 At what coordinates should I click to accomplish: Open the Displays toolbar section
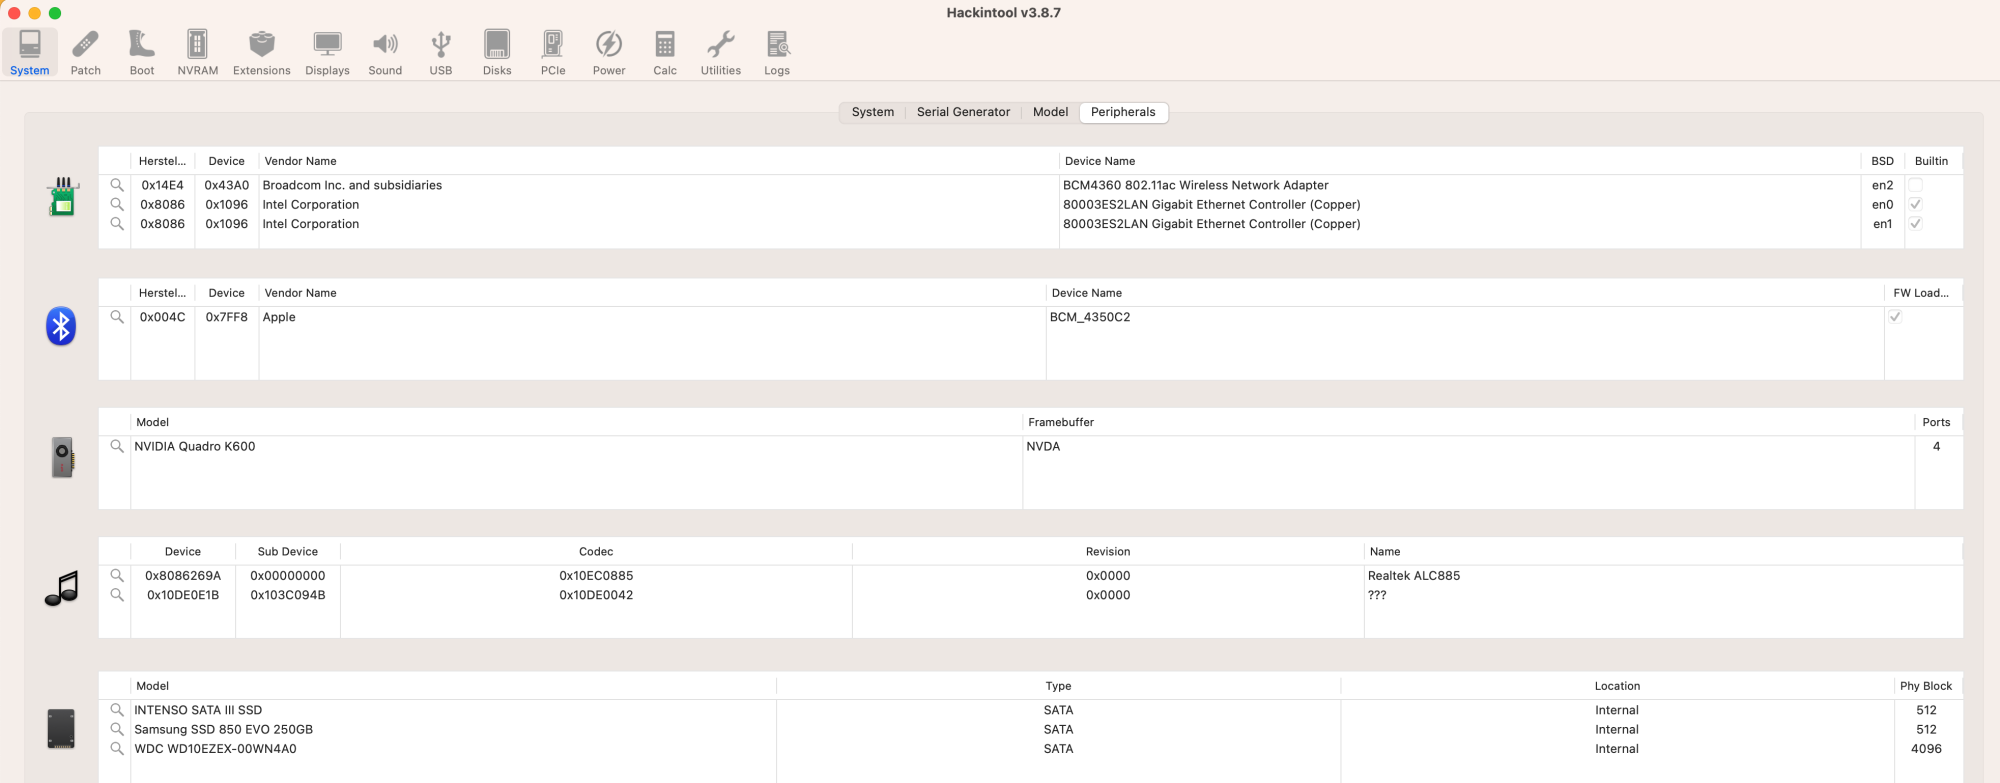(327, 52)
